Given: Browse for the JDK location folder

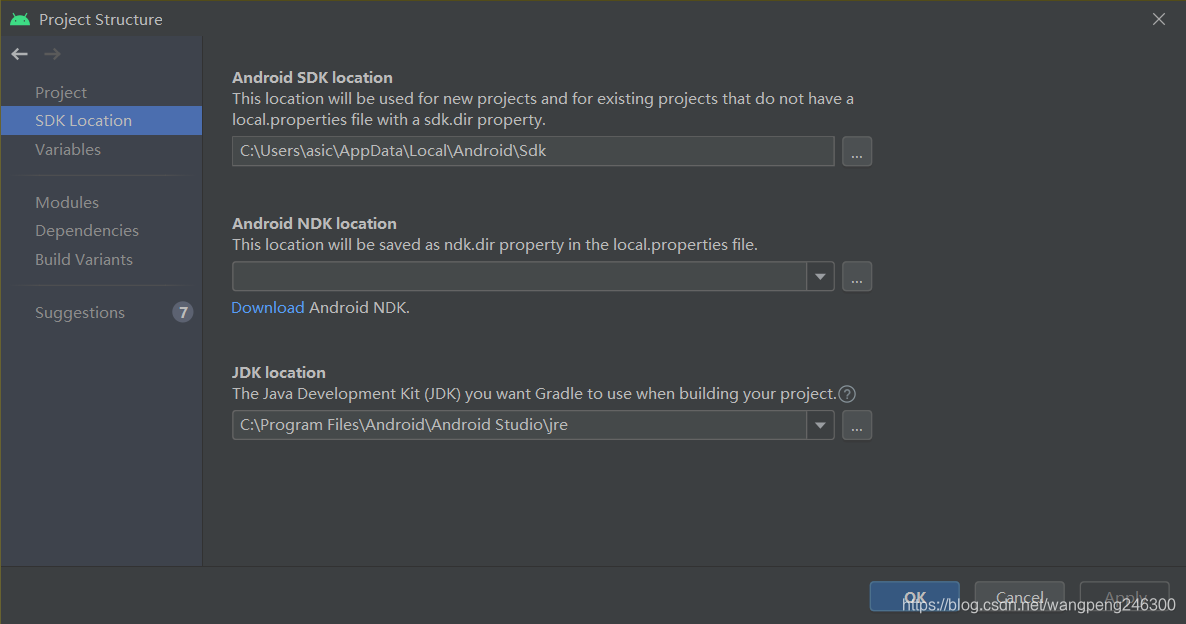Looking at the screenshot, I should tap(857, 425).
